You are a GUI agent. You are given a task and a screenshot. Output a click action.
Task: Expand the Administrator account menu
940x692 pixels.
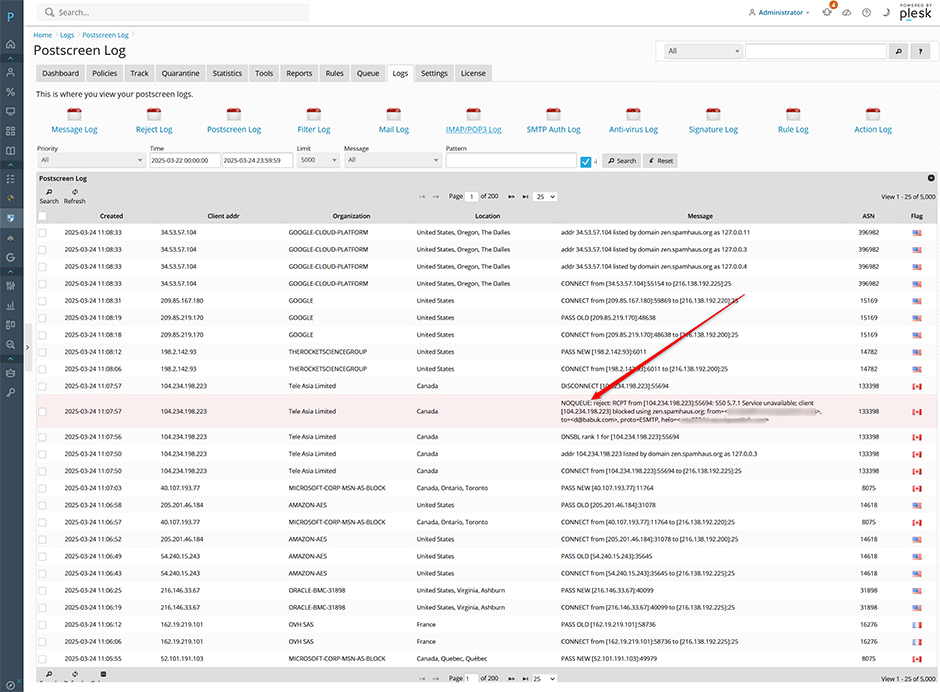(x=779, y=13)
